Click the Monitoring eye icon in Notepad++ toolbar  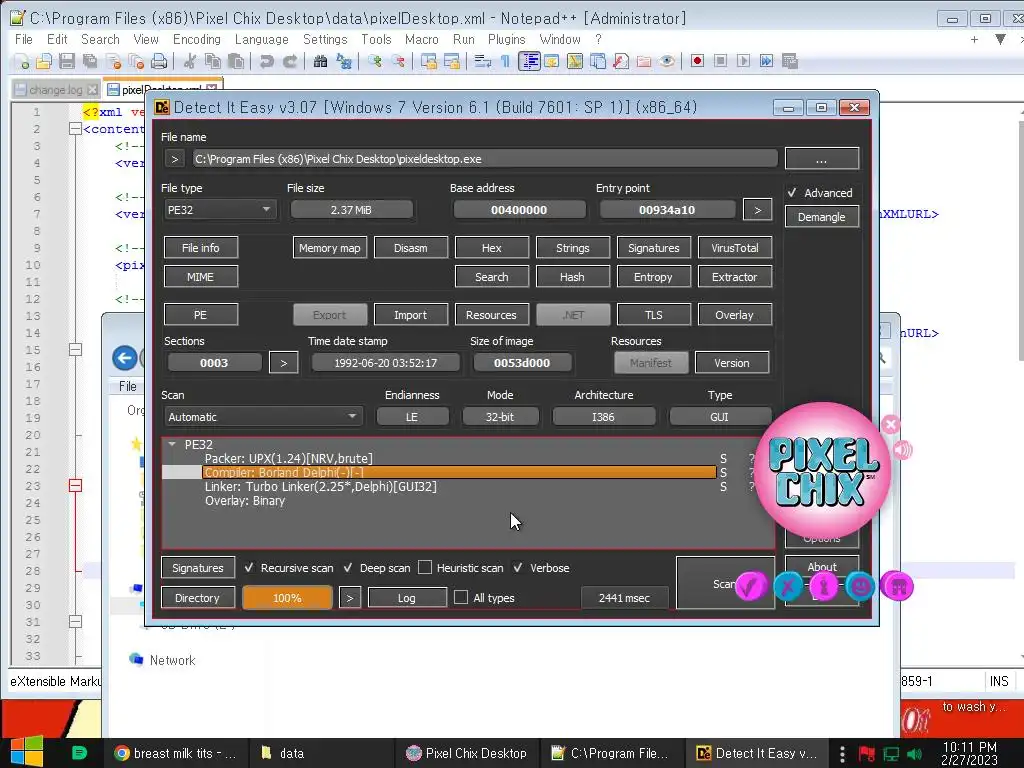(667, 61)
